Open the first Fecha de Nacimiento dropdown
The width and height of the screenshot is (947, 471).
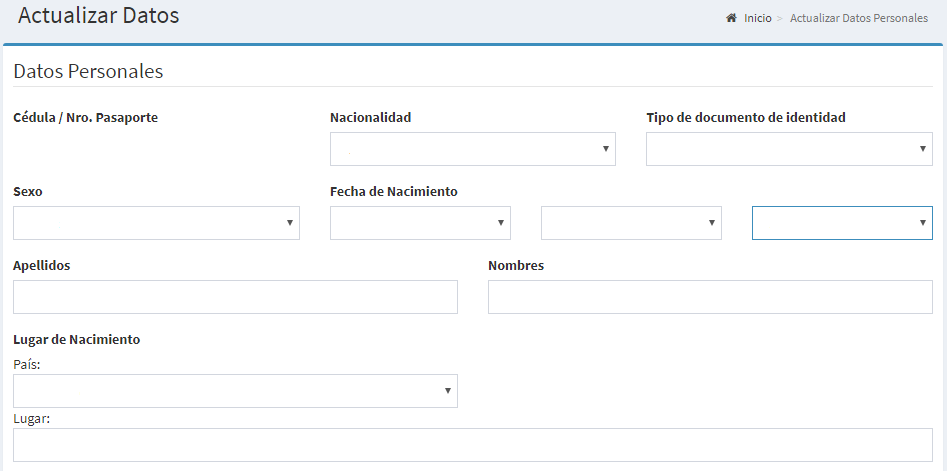click(x=420, y=223)
